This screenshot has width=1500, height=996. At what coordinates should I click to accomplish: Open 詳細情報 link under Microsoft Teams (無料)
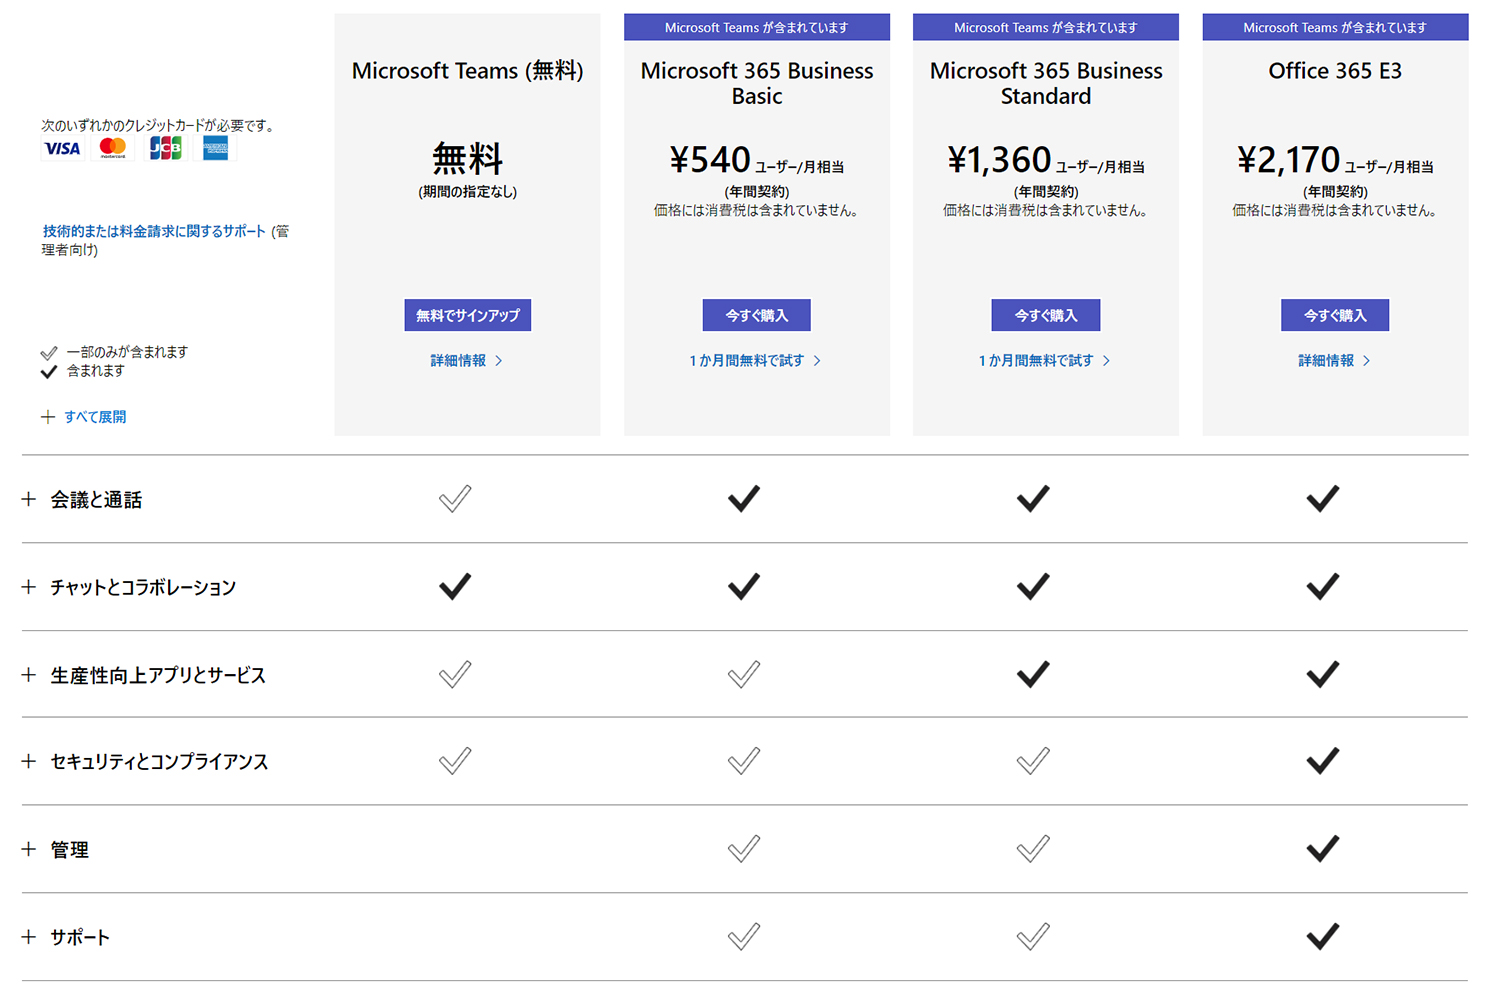(467, 361)
